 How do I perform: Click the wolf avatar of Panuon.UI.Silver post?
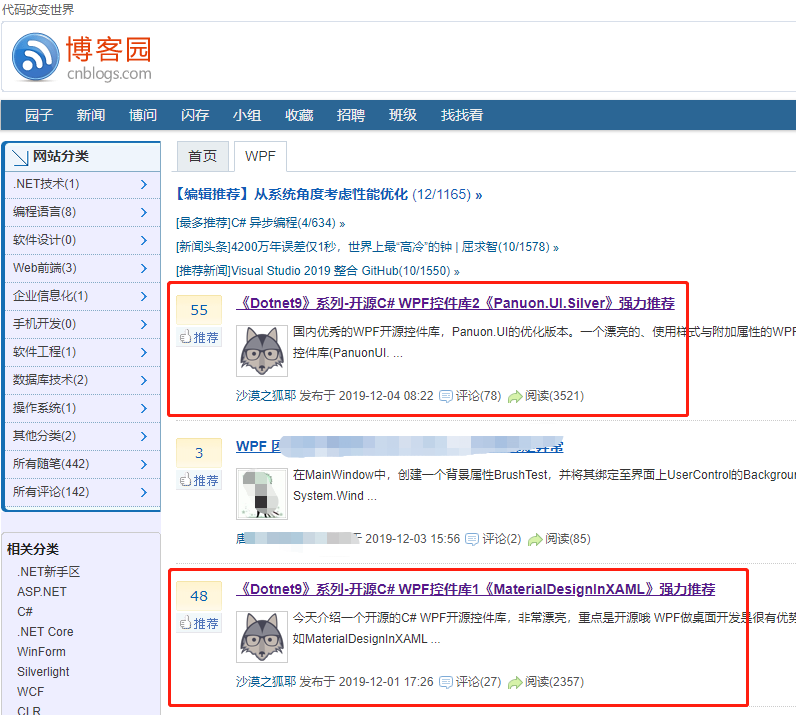coord(262,351)
